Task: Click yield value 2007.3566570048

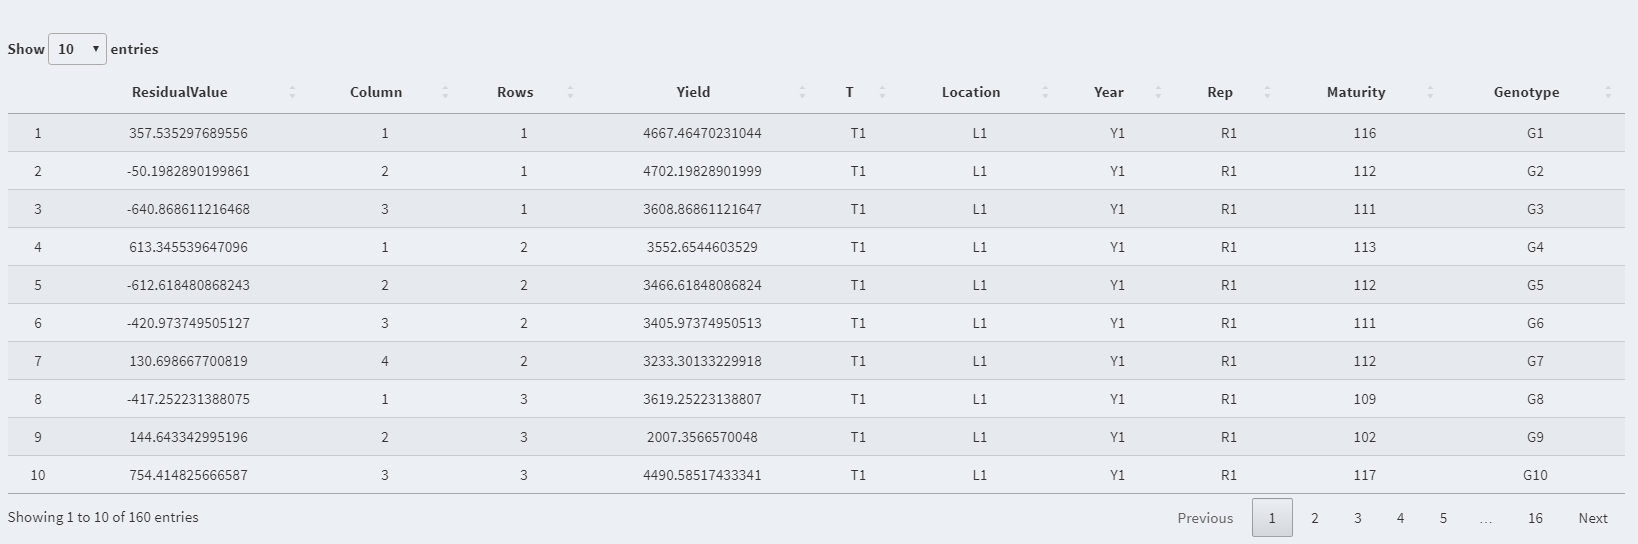Action: pyautogui.click(x=702, y=437)
